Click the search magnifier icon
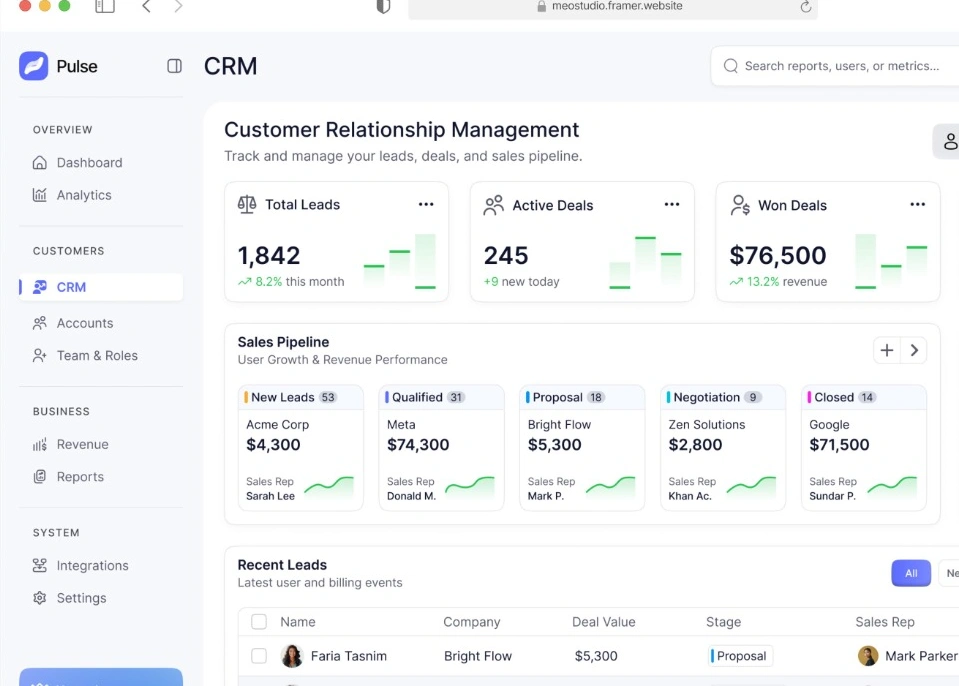 [730, 66]
